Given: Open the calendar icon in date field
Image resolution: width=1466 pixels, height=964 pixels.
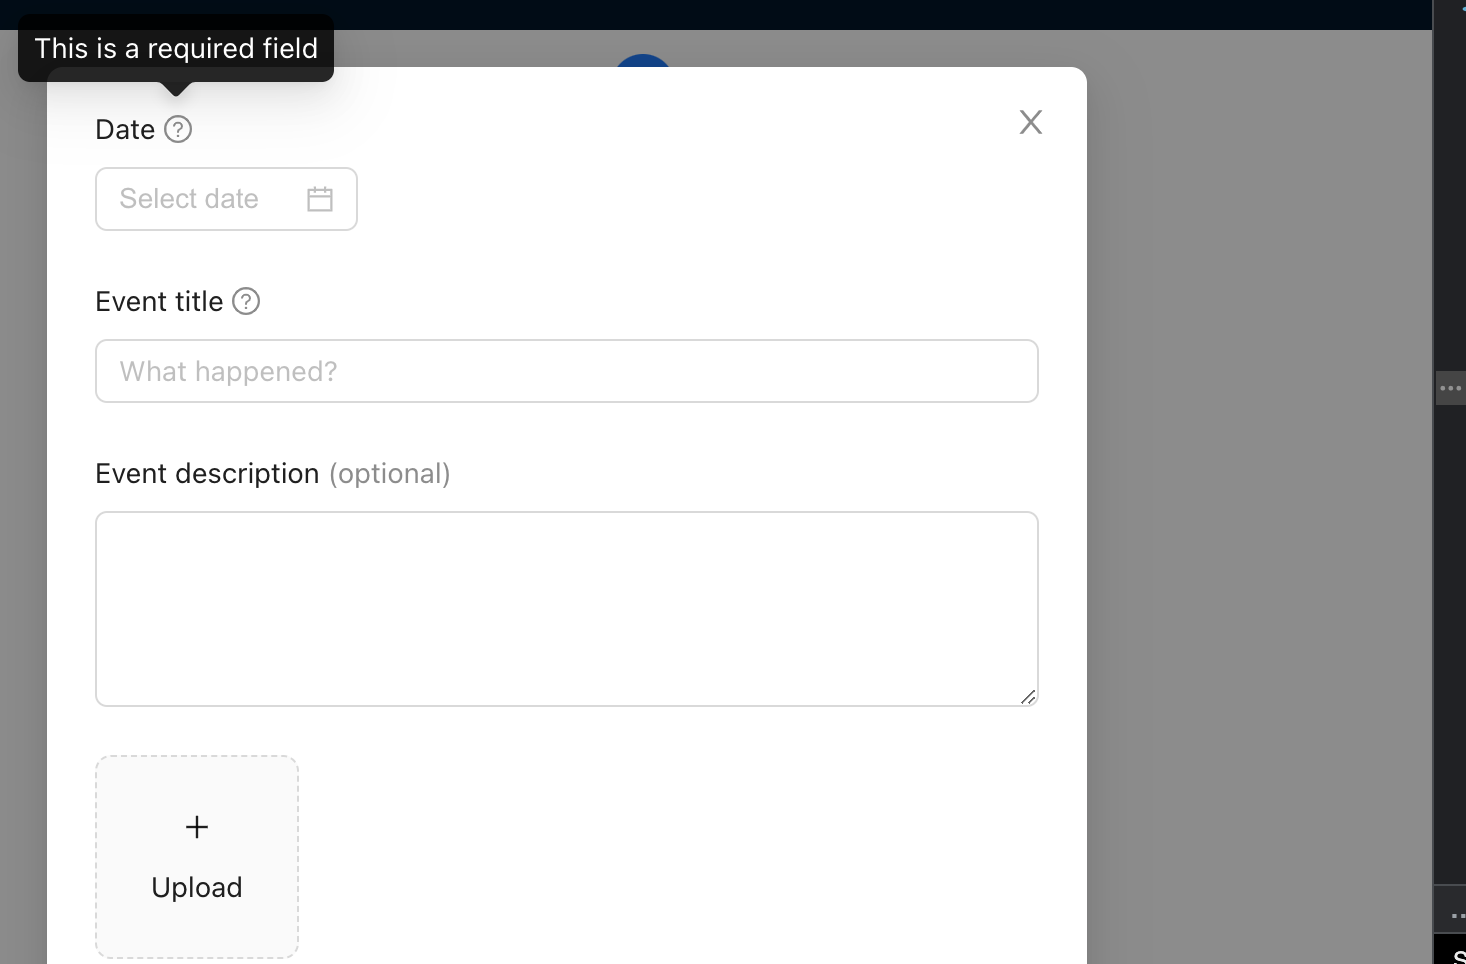Looking at the screenshot, I should (x=320, y=199).
